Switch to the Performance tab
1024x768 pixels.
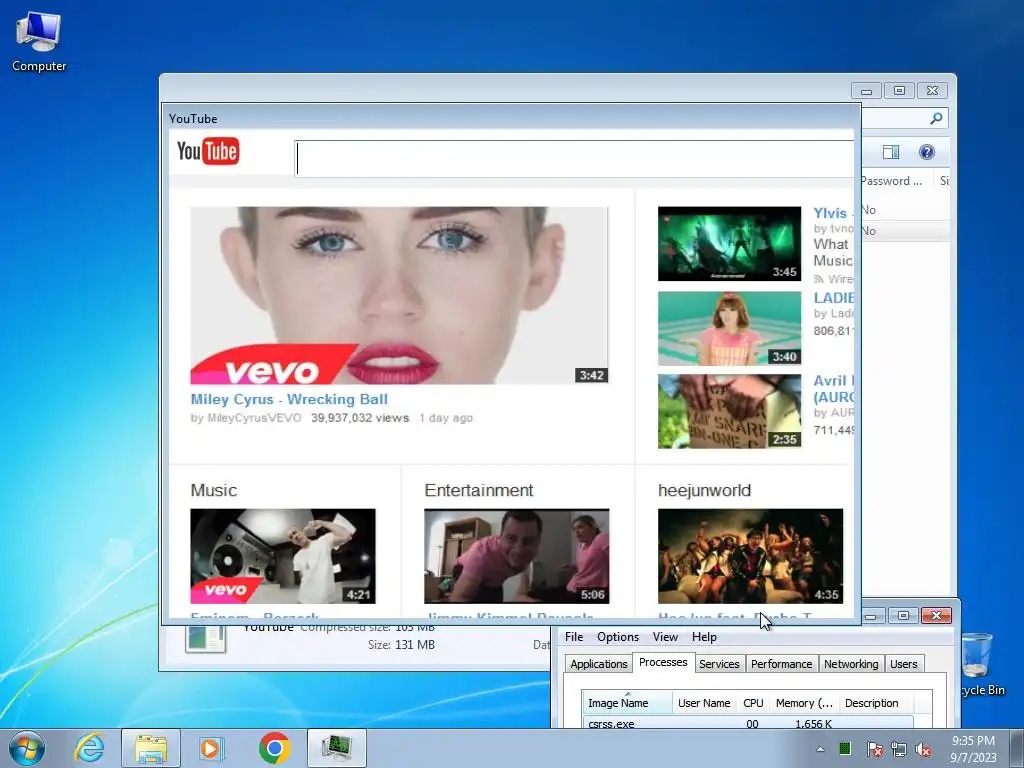click(782, 664)
